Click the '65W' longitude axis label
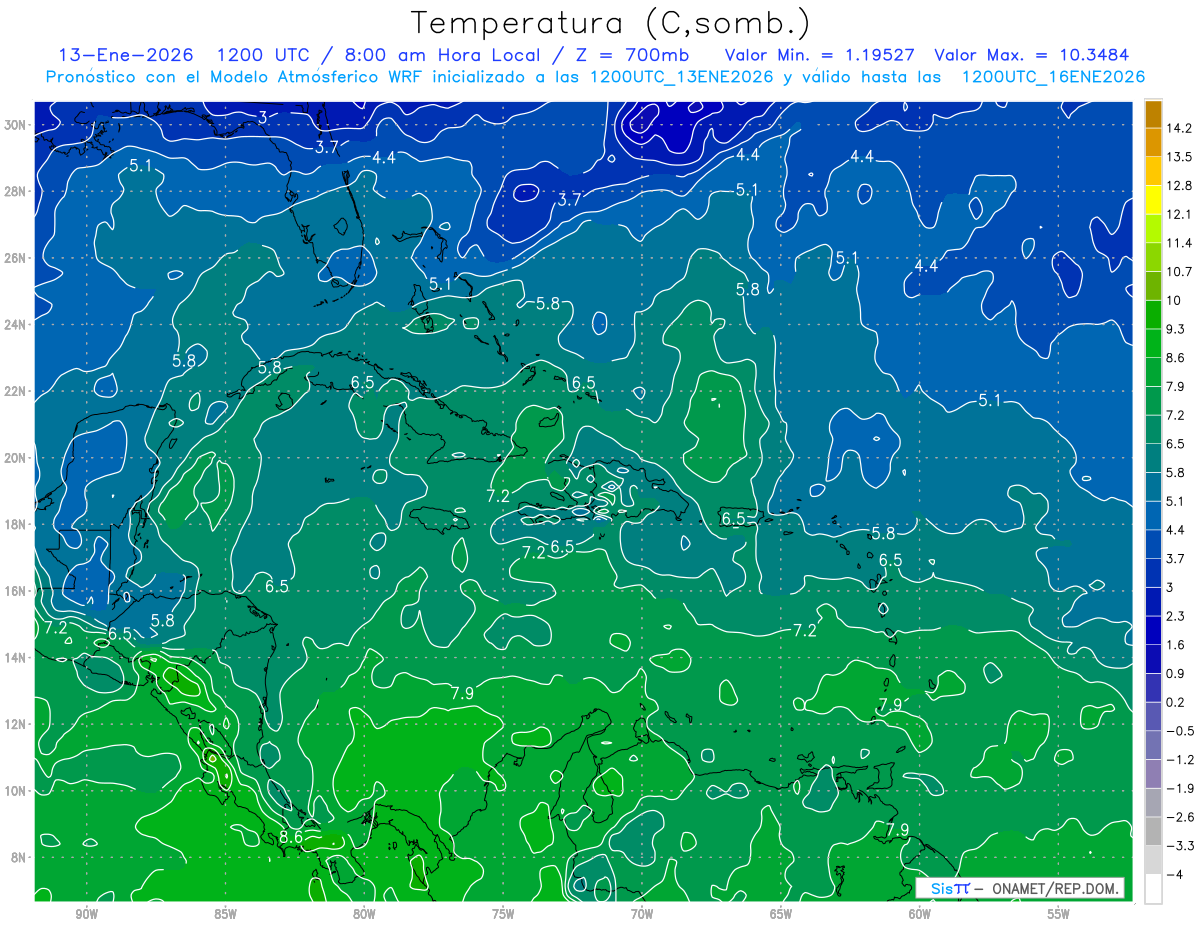The height and width of the screenshot is (927, 1200). (781, 914)
